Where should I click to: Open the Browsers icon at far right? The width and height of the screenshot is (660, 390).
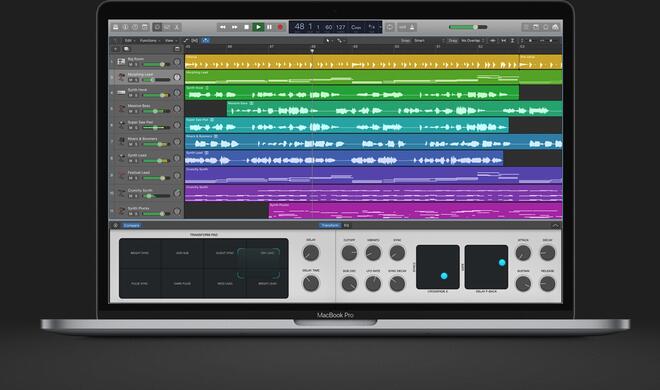coord(555,27)
